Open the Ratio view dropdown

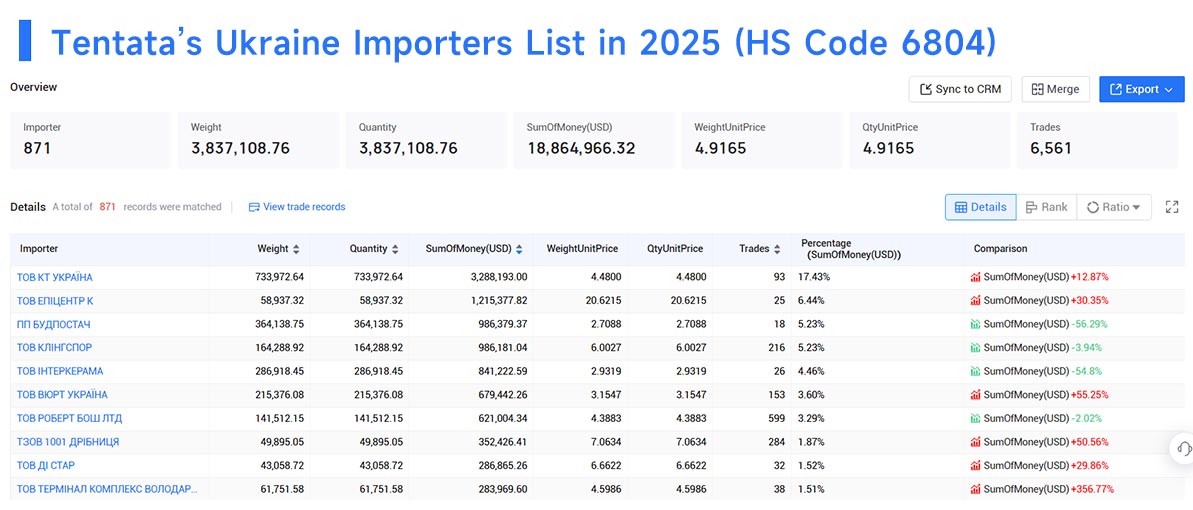[x=1114, y=207]
